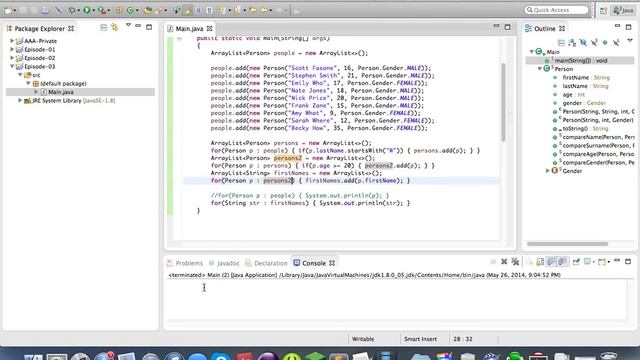Click the Open Perspective icon
Screen dimensions: 640x360
pyautogui.click(x=603, y=11)
